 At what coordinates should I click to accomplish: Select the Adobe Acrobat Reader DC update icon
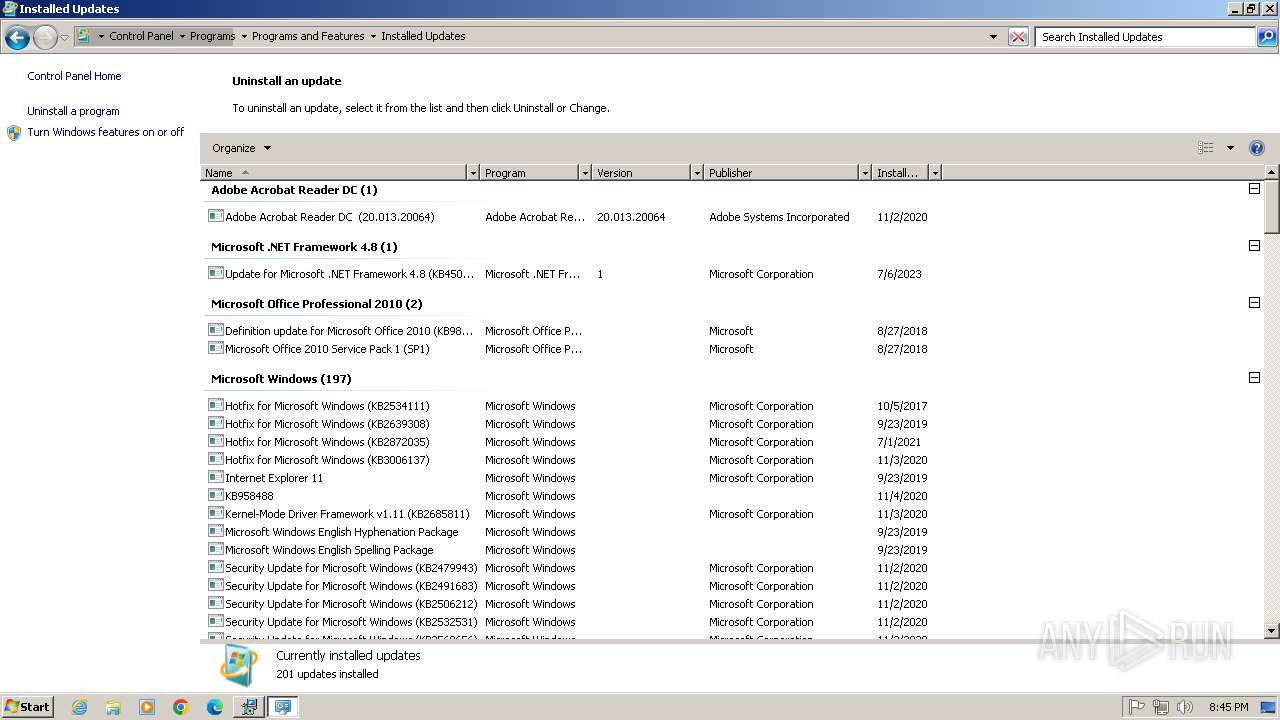215,216
